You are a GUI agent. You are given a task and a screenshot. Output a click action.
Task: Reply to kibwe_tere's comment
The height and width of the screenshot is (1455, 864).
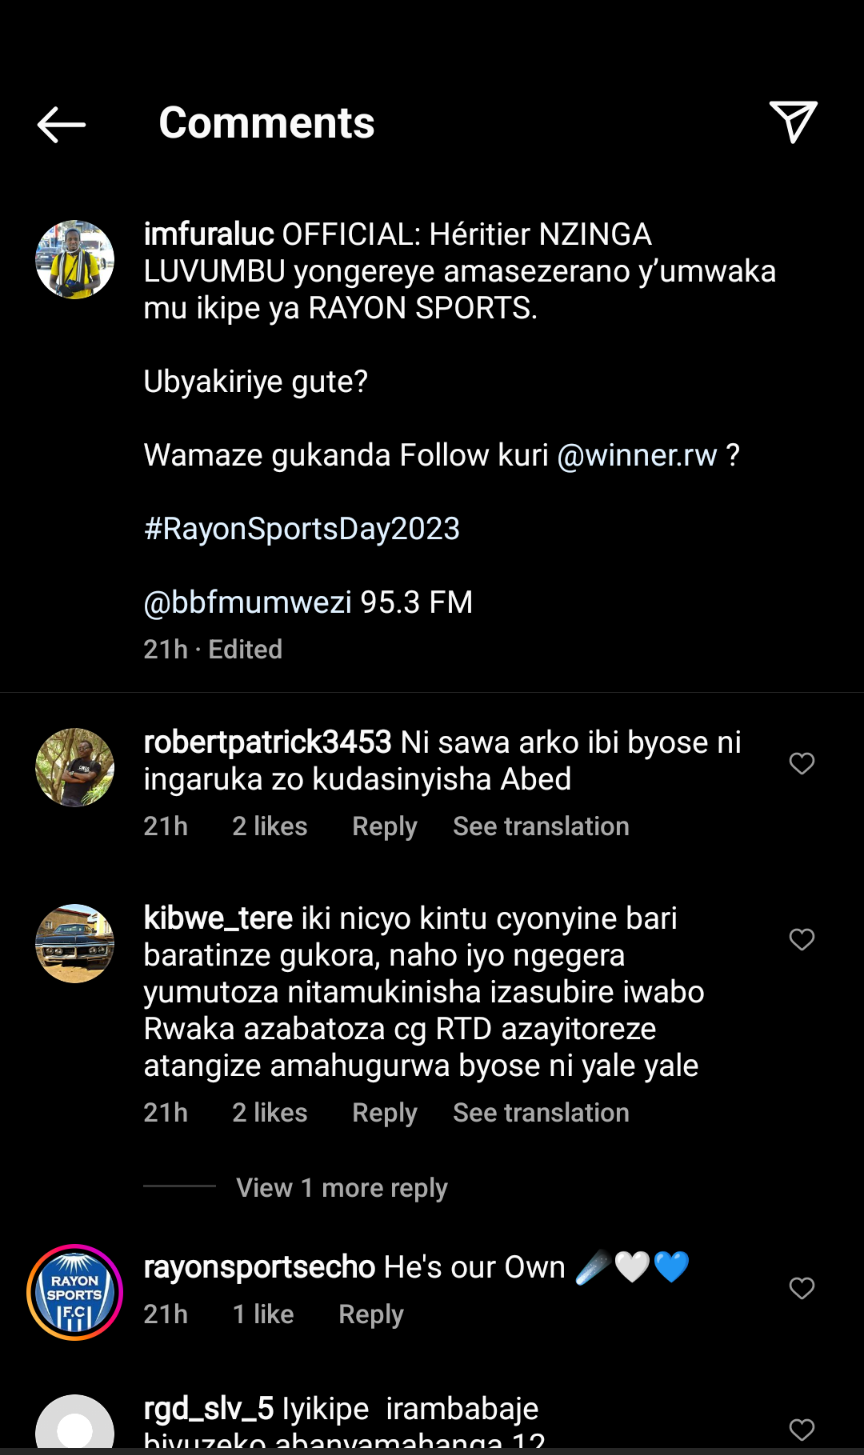coord(384,1113)
